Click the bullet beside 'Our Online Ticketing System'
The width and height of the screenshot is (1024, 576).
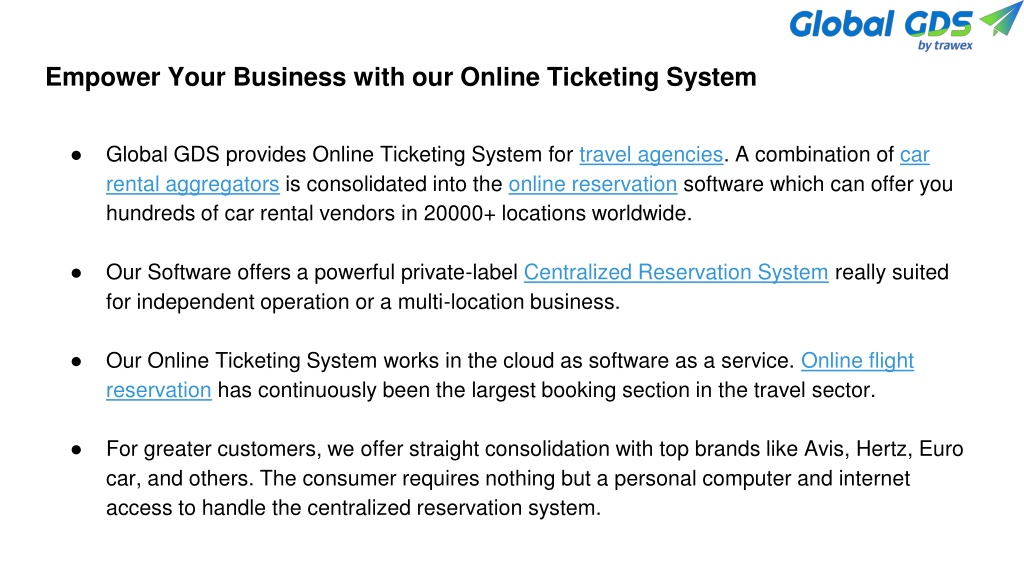(76, 361)
